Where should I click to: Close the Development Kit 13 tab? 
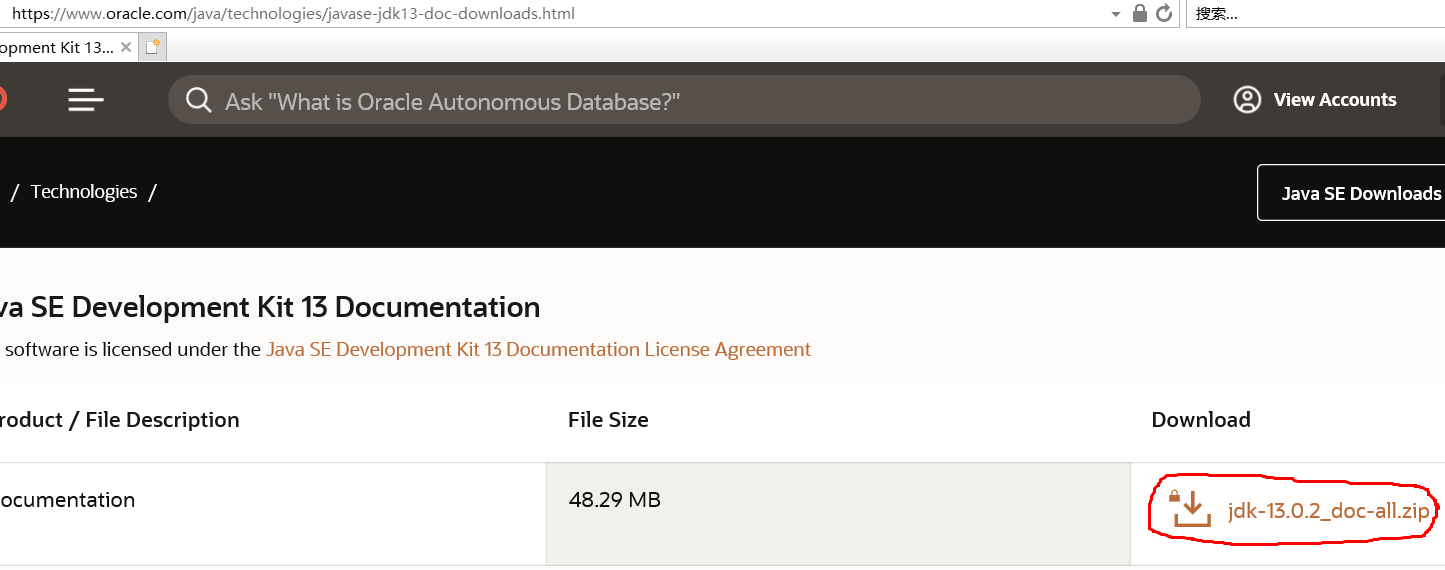click(126, 47)
